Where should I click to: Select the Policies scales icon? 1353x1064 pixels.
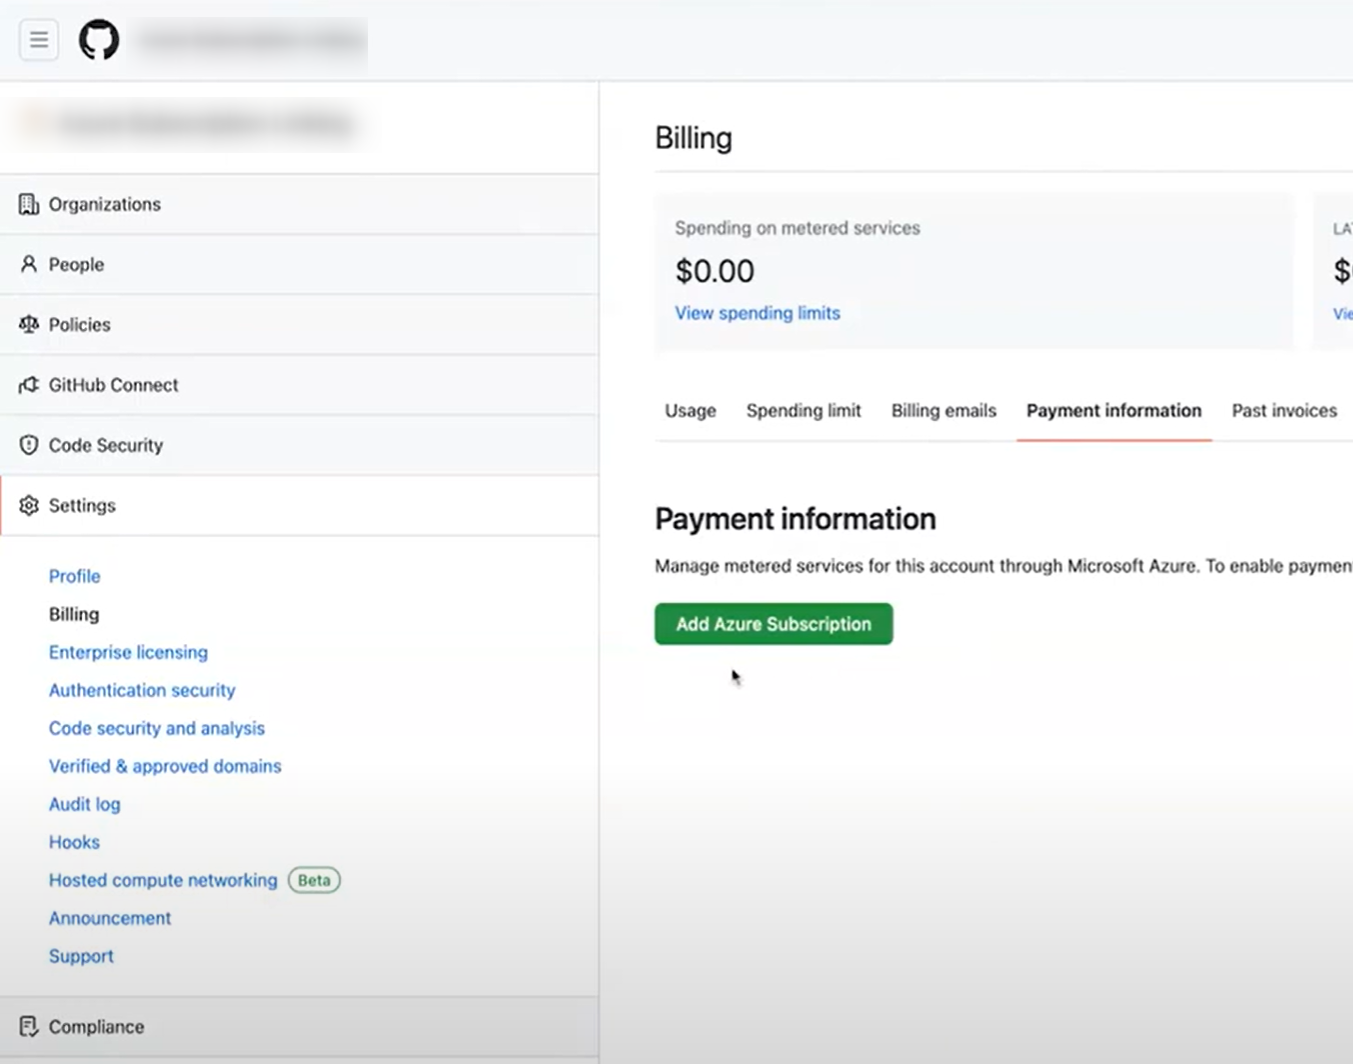(x=27, y=324)
